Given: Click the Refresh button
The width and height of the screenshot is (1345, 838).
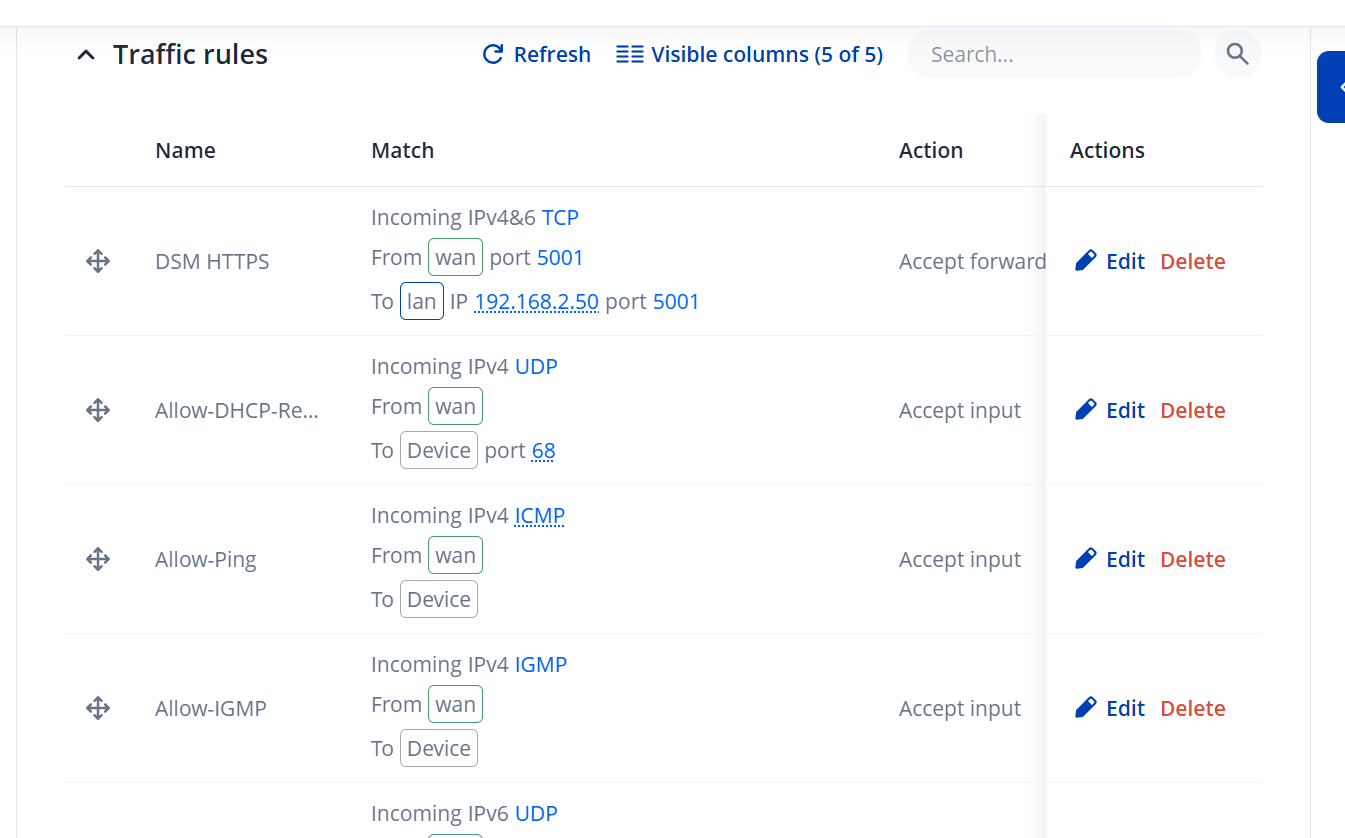Looking at the screenshot, I should (x=536, y=55).
